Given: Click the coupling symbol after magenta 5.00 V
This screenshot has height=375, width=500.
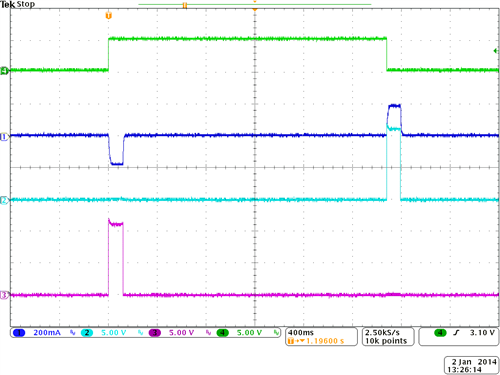Looking at the screenshot, I should tap(208, 333).
